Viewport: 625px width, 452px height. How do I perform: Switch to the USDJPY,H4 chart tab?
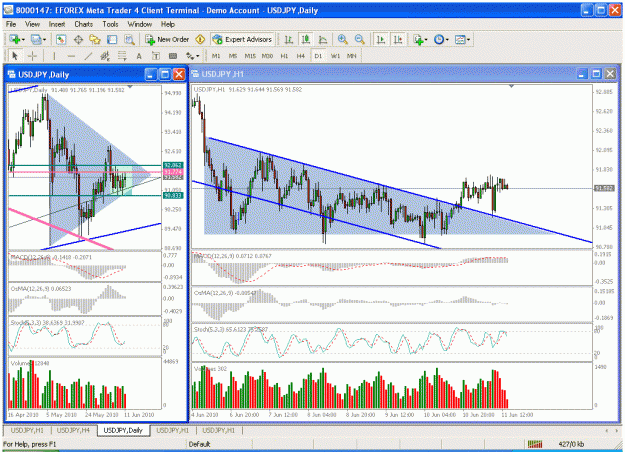73,430
